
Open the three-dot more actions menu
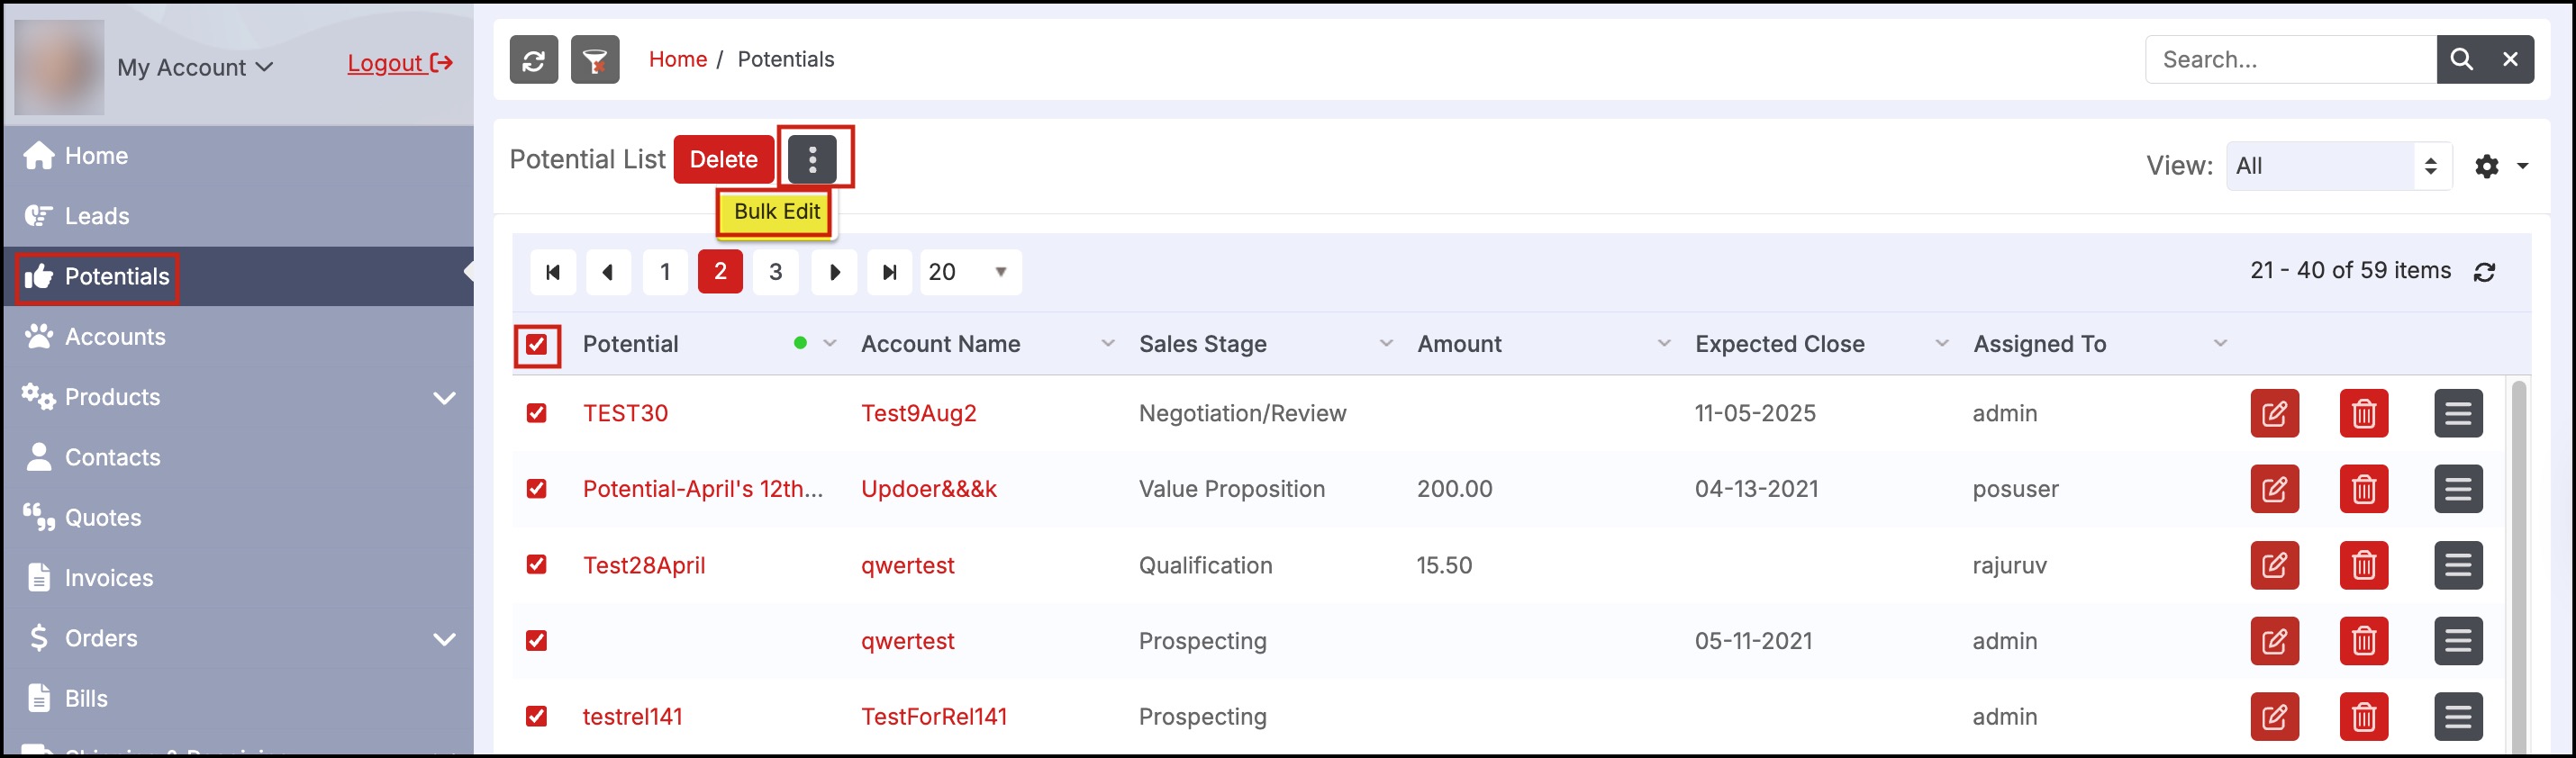click(x=812, y=159)
